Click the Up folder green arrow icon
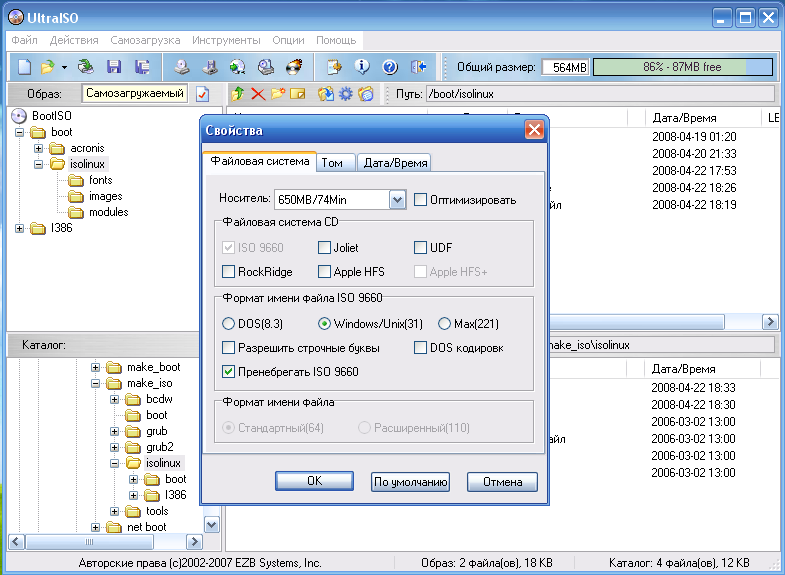The width and height of the screenshot is (785, 575). [238, 94]
